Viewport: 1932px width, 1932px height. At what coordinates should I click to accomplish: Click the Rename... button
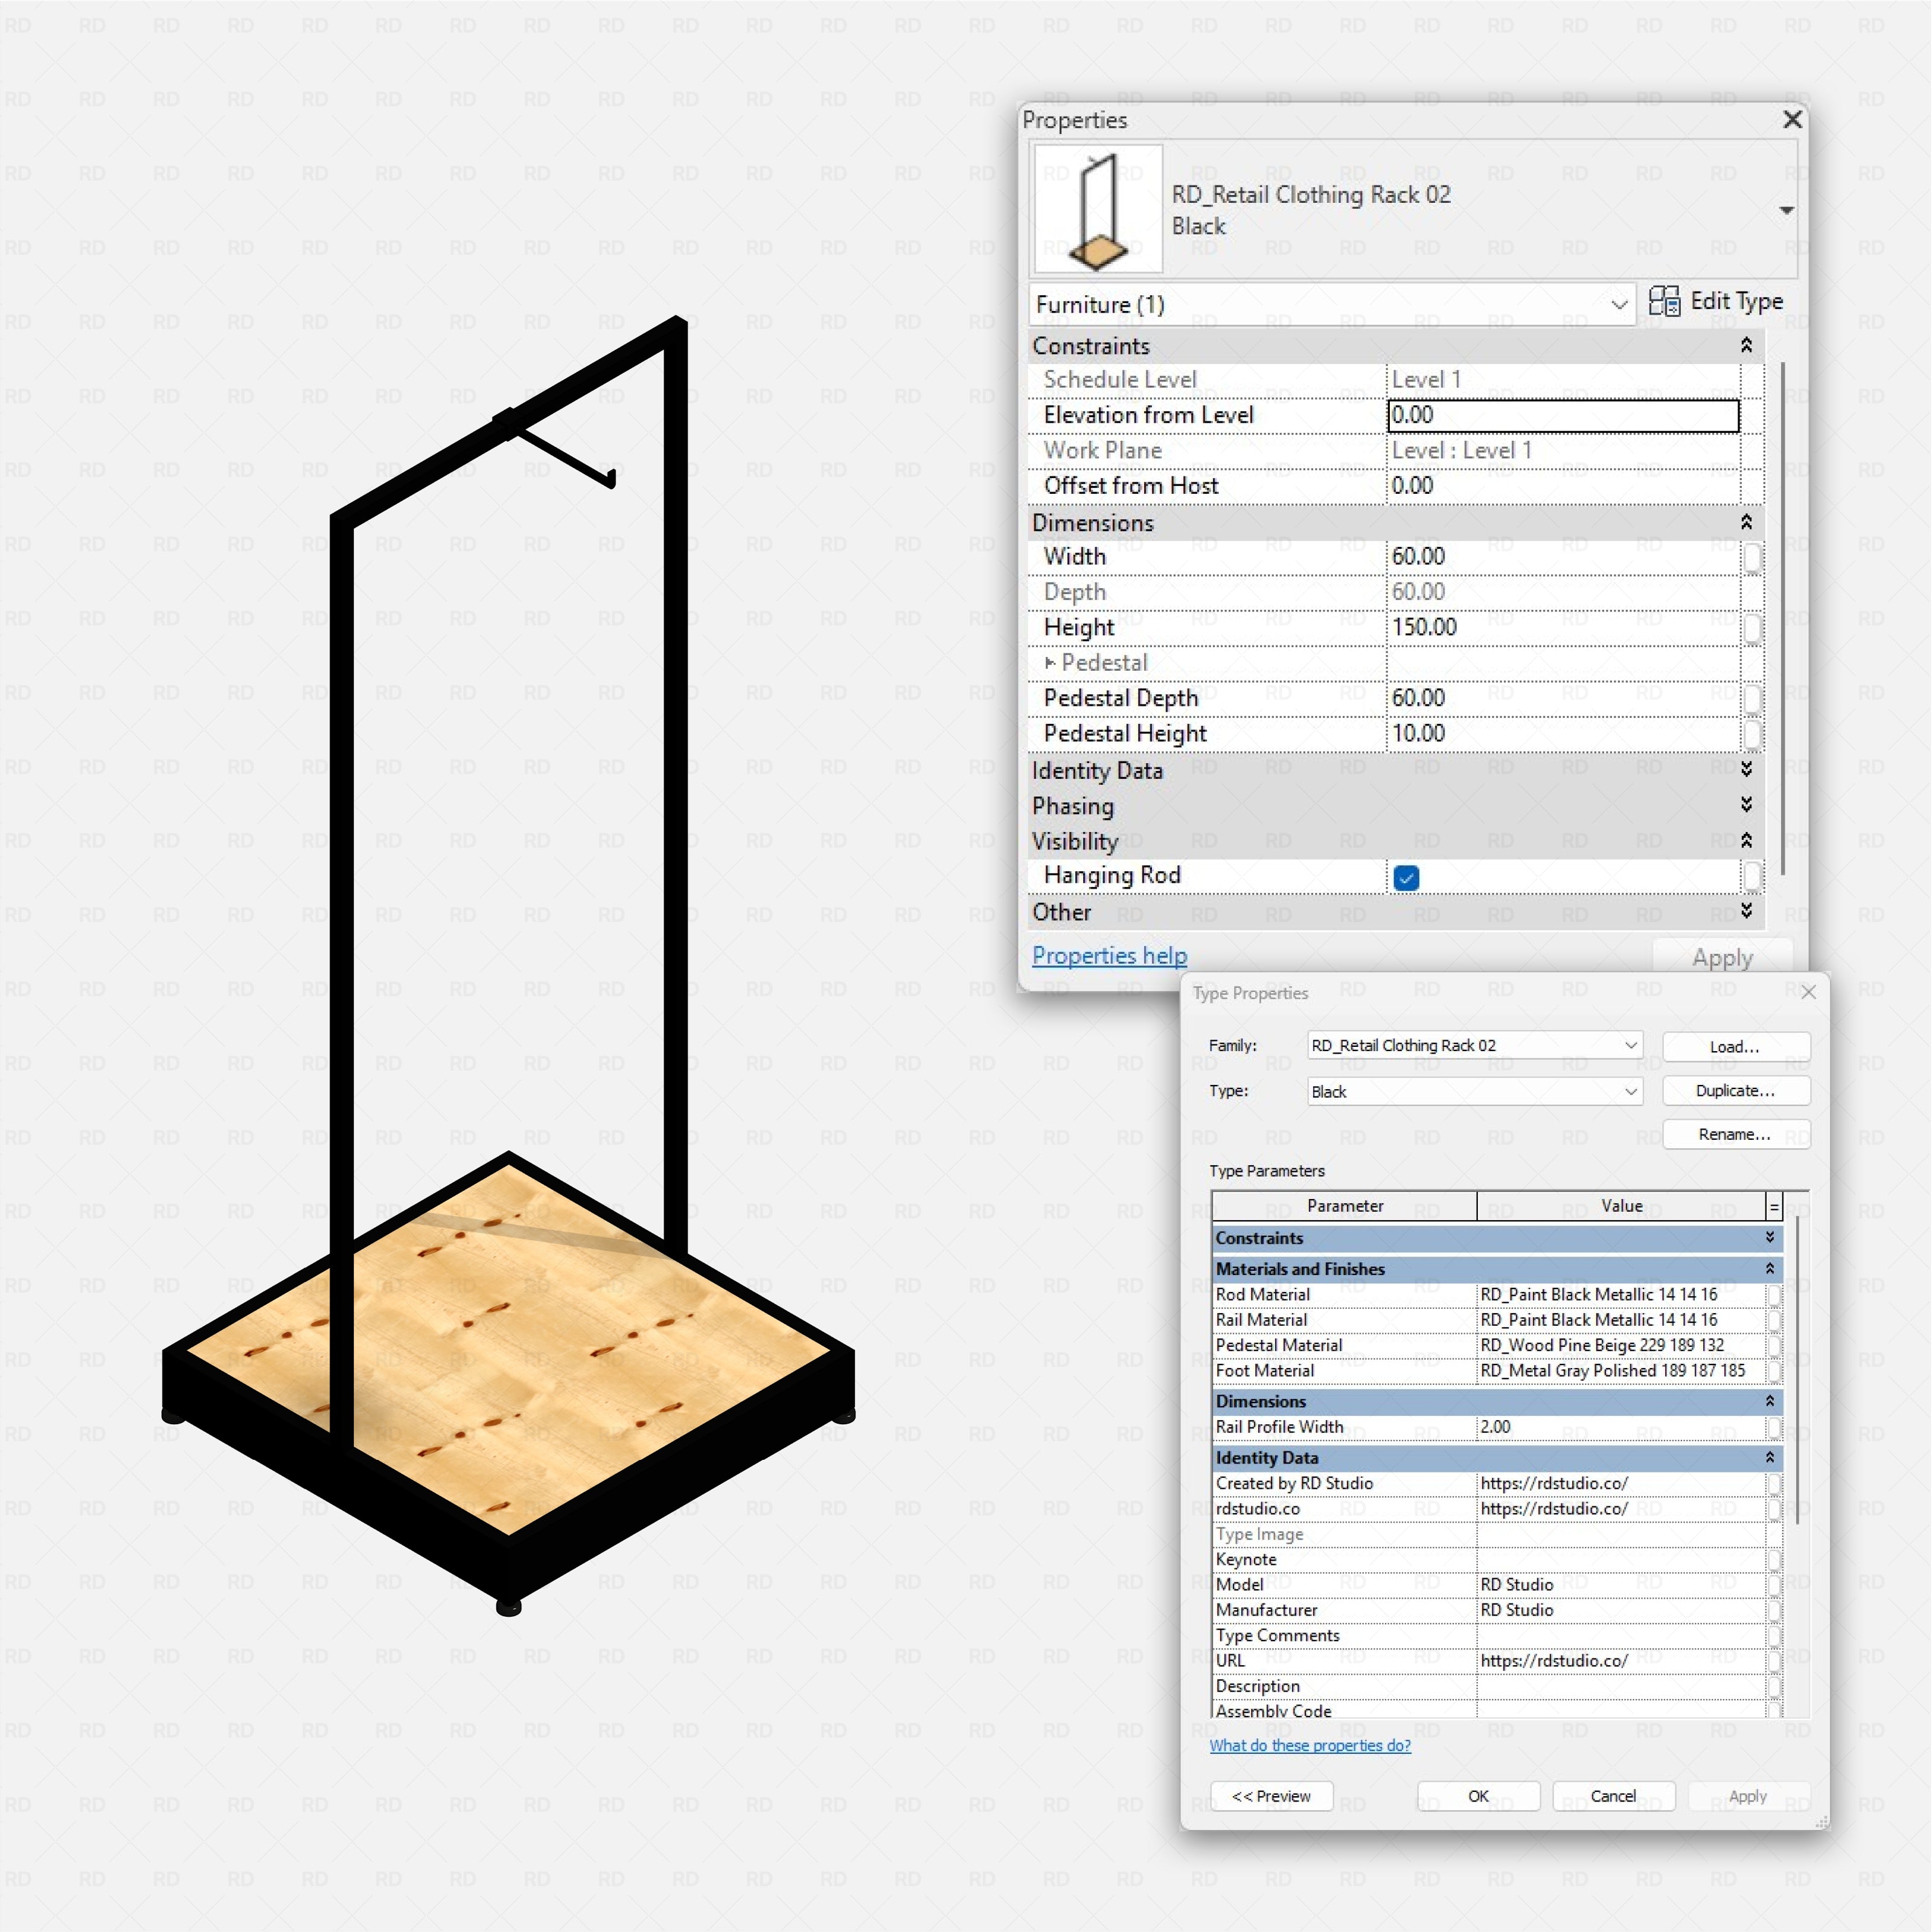[1735, 1134]
